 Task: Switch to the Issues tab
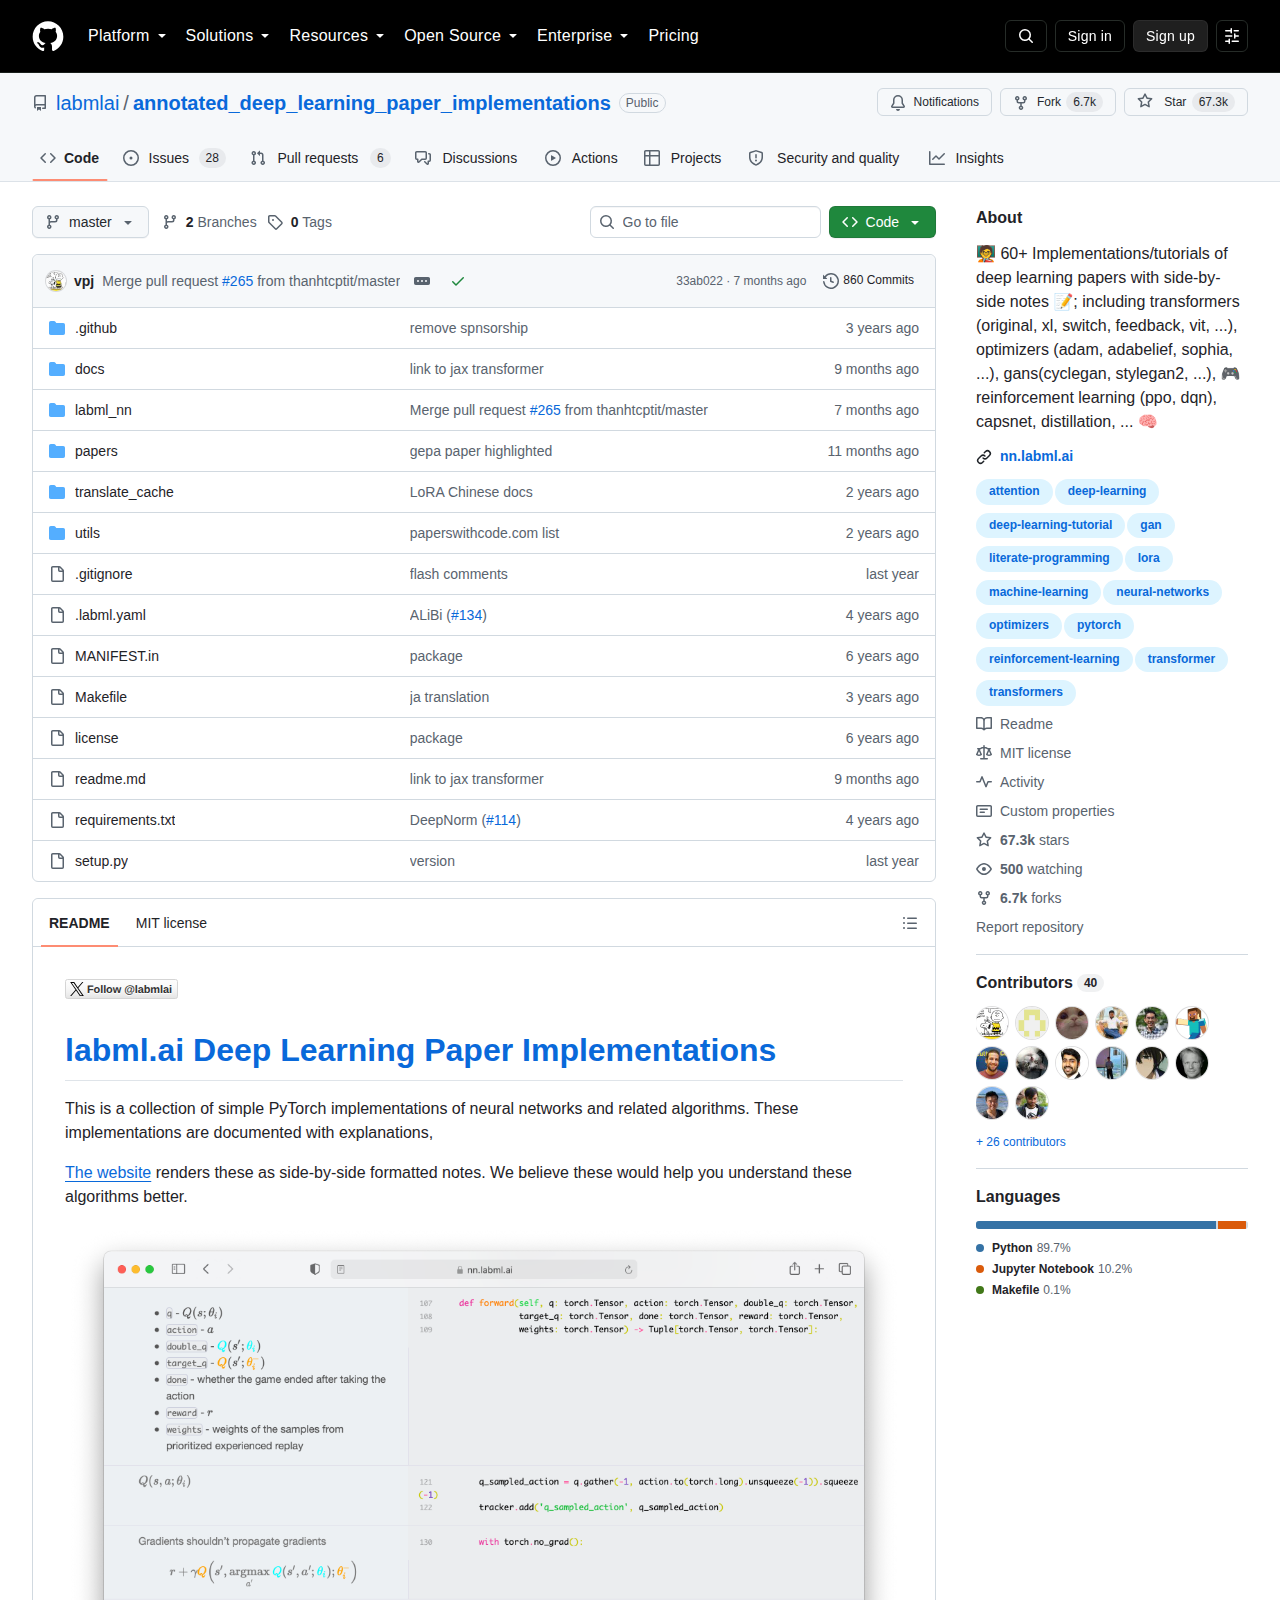tap(174, 158)
